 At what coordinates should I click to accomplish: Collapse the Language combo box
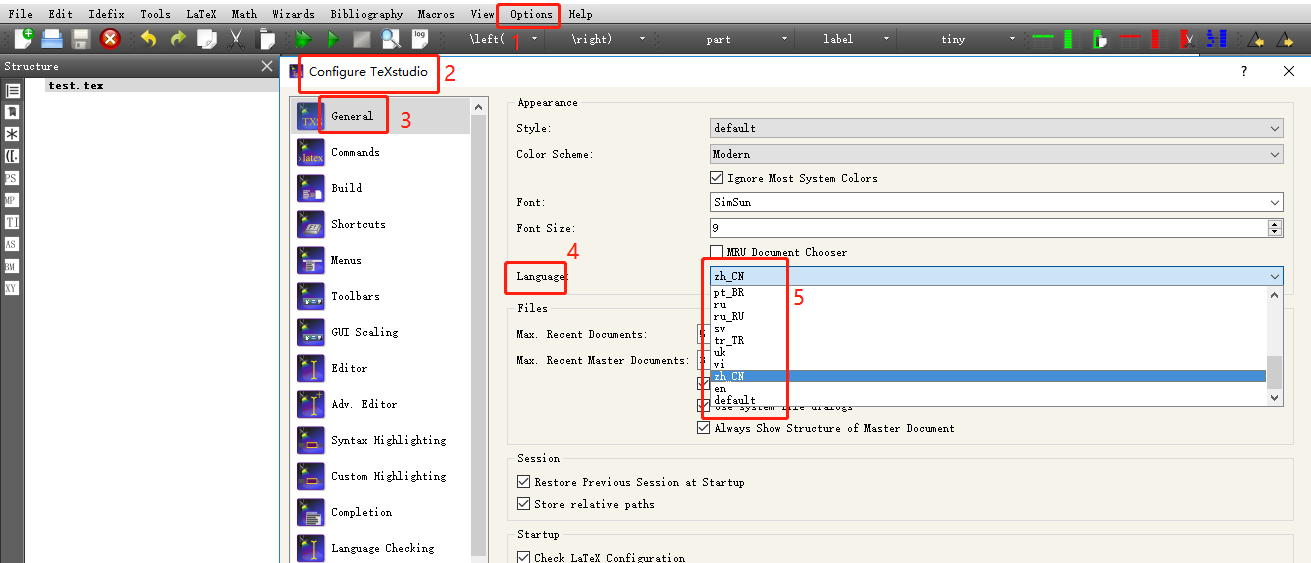996,277
